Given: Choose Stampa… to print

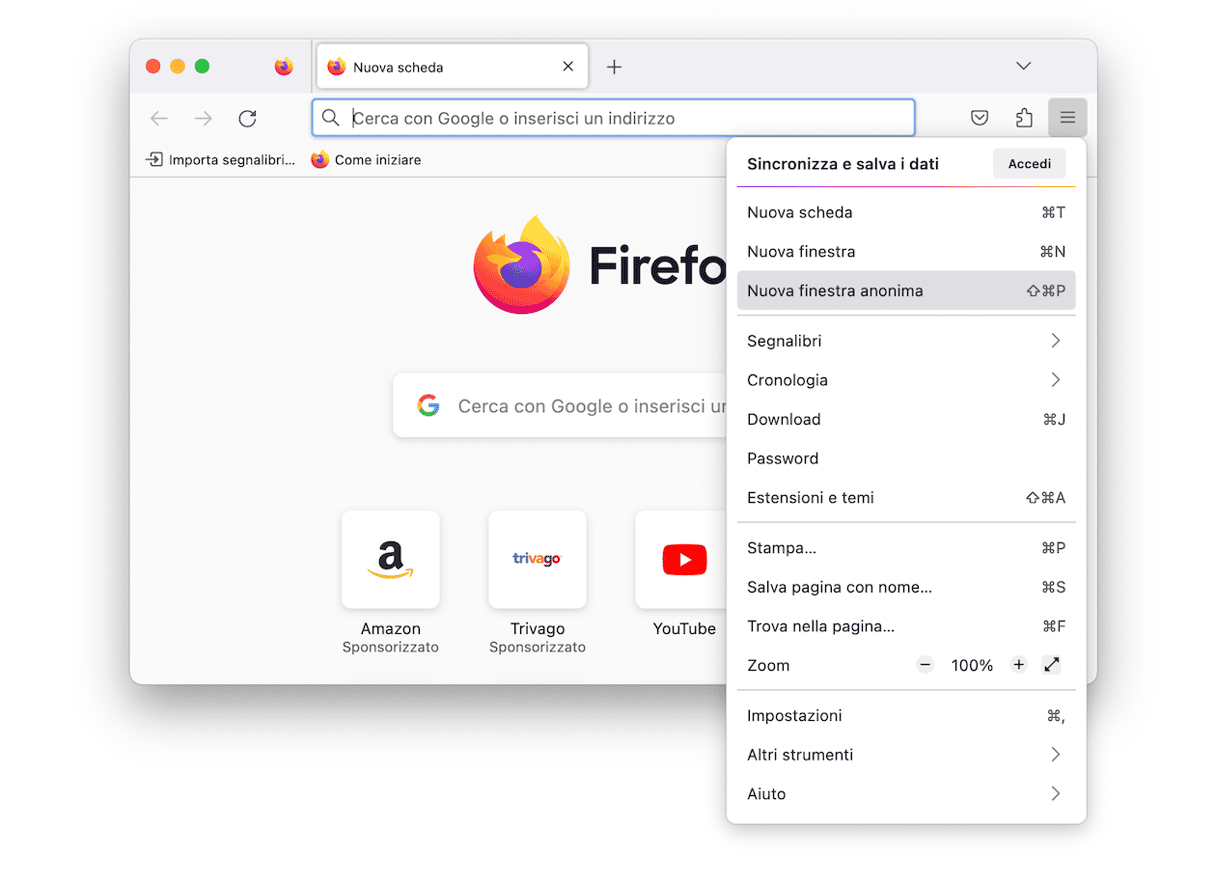Looking at the screenshot, I should tap(906, 548).
